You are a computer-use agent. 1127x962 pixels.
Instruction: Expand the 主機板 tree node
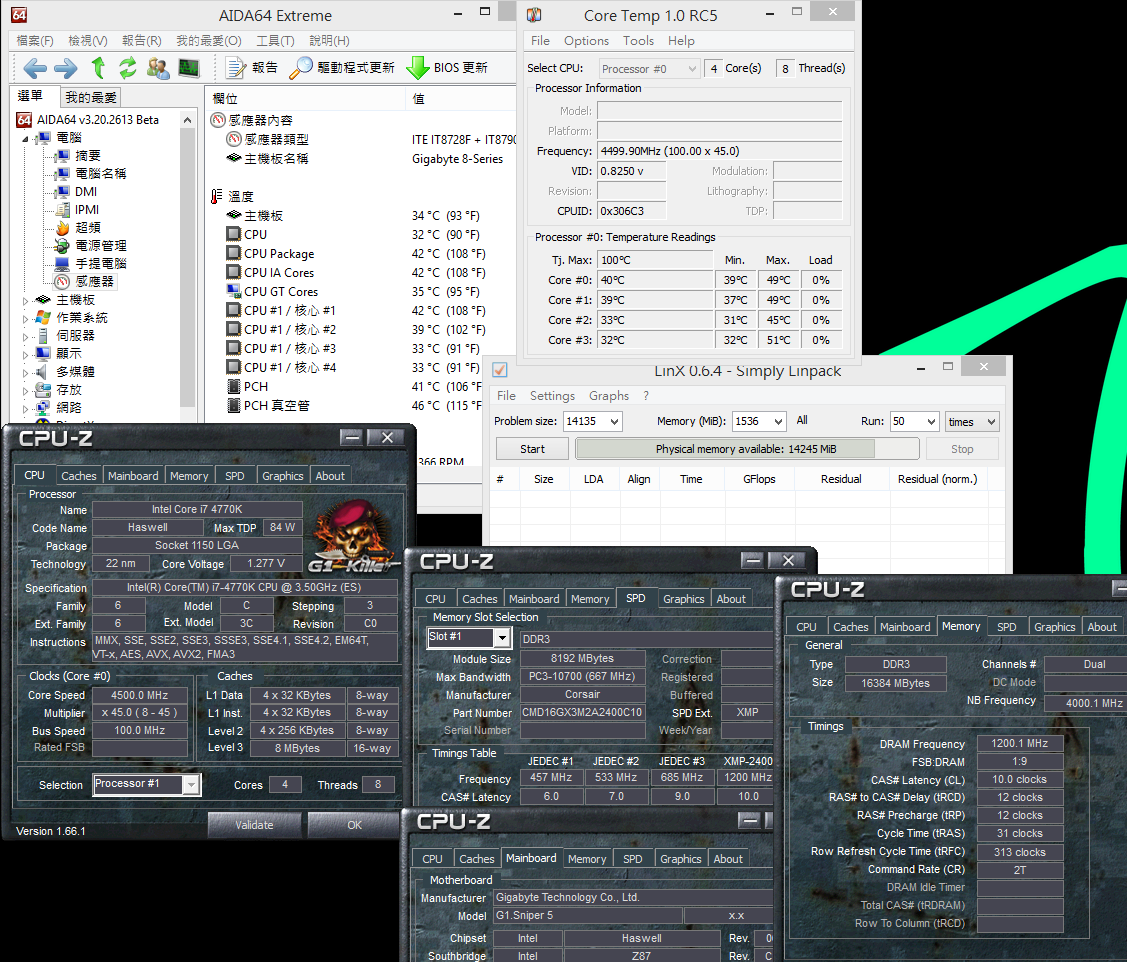(26, 301)
